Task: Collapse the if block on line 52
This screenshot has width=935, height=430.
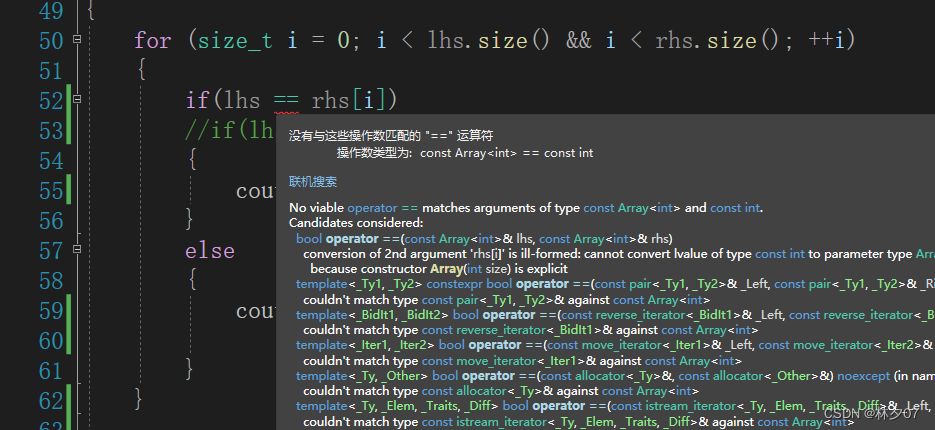Action: (76, 99)
